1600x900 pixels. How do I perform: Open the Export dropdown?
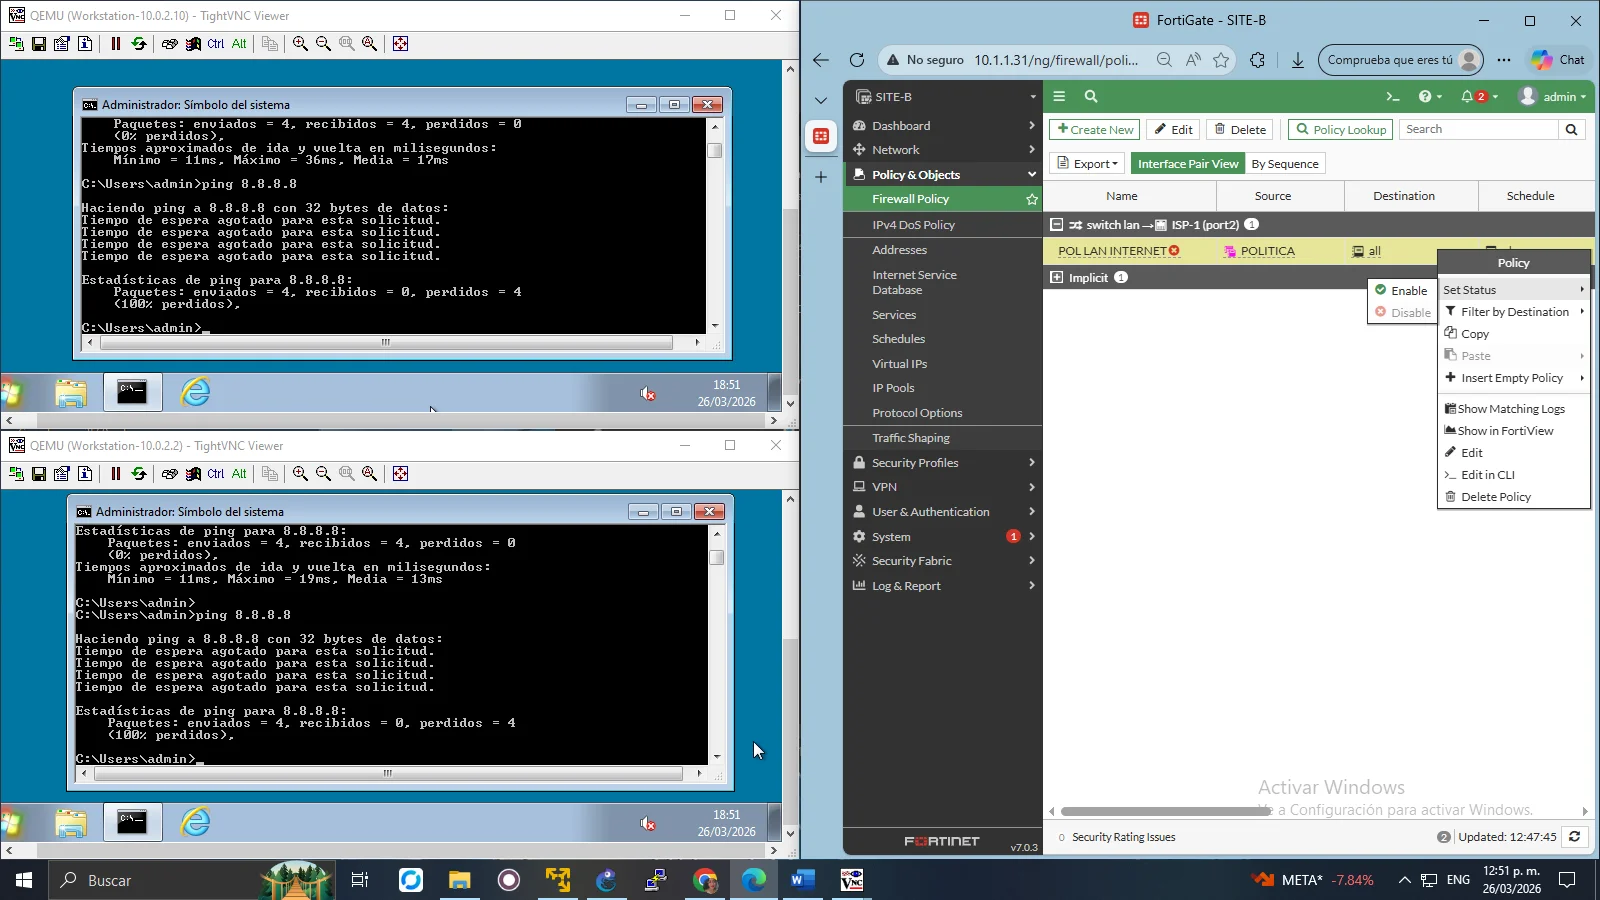click(1087, 164)
